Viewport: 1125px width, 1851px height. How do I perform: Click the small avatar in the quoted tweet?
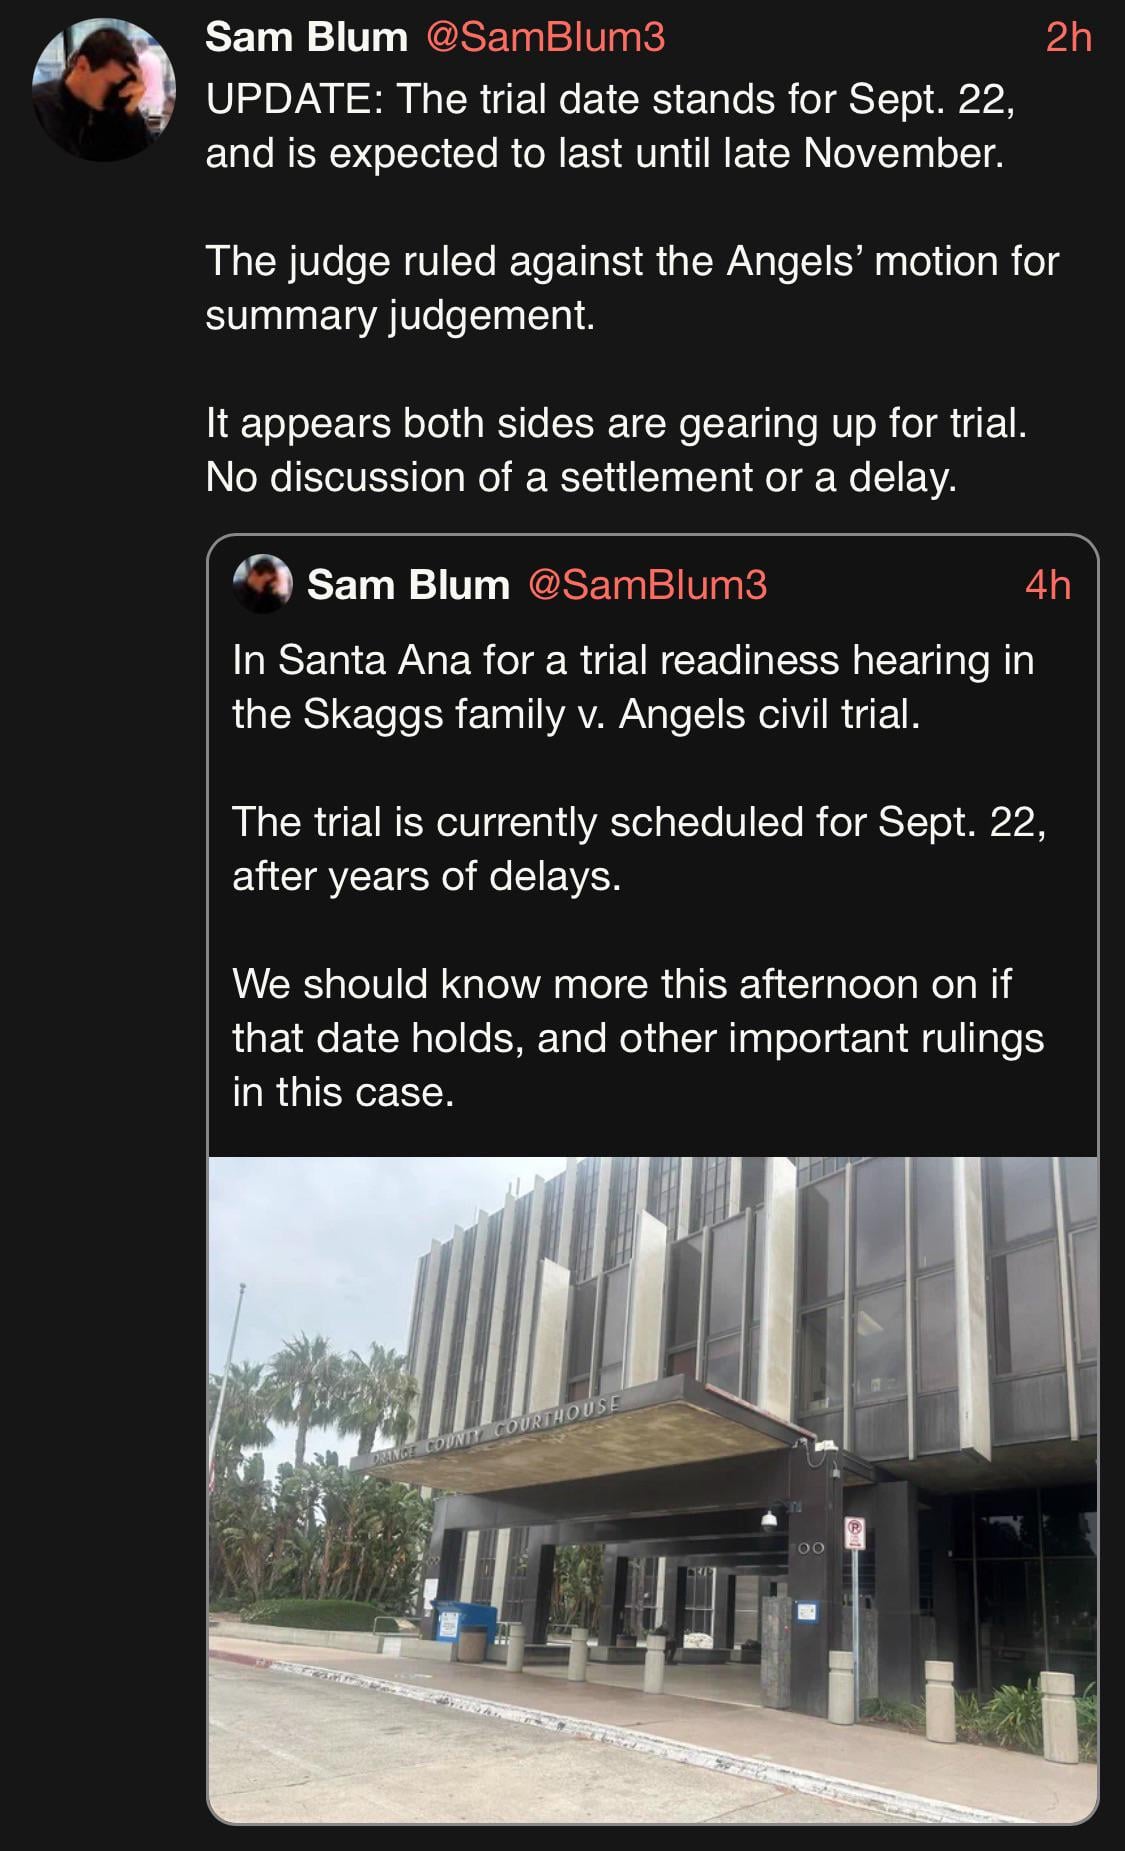pyautogui.click(x=262, y=583)
